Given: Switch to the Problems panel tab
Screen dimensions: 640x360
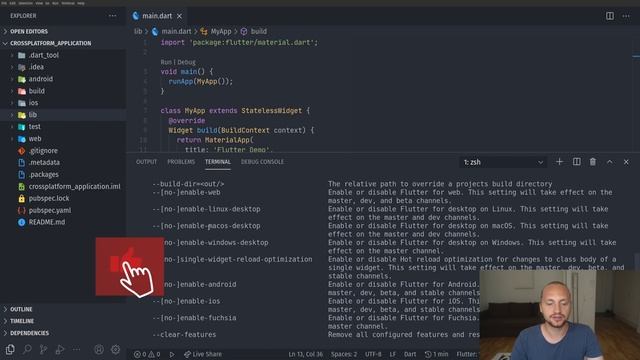Looking at the screenshot, I should (x=181, y=162).
